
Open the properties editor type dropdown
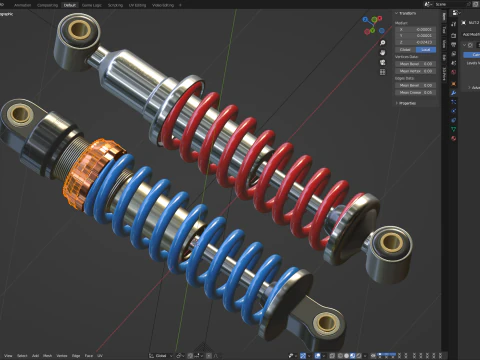[456, 13]
